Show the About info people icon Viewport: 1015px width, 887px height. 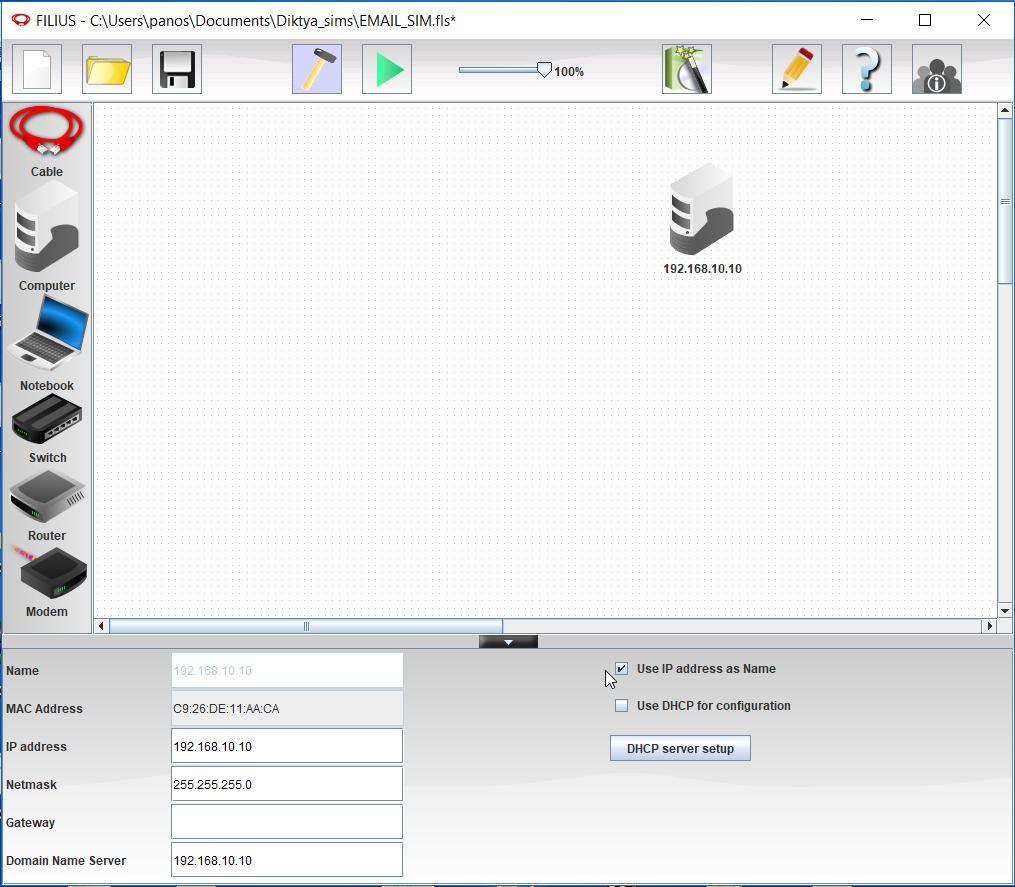tap(937, 69)
